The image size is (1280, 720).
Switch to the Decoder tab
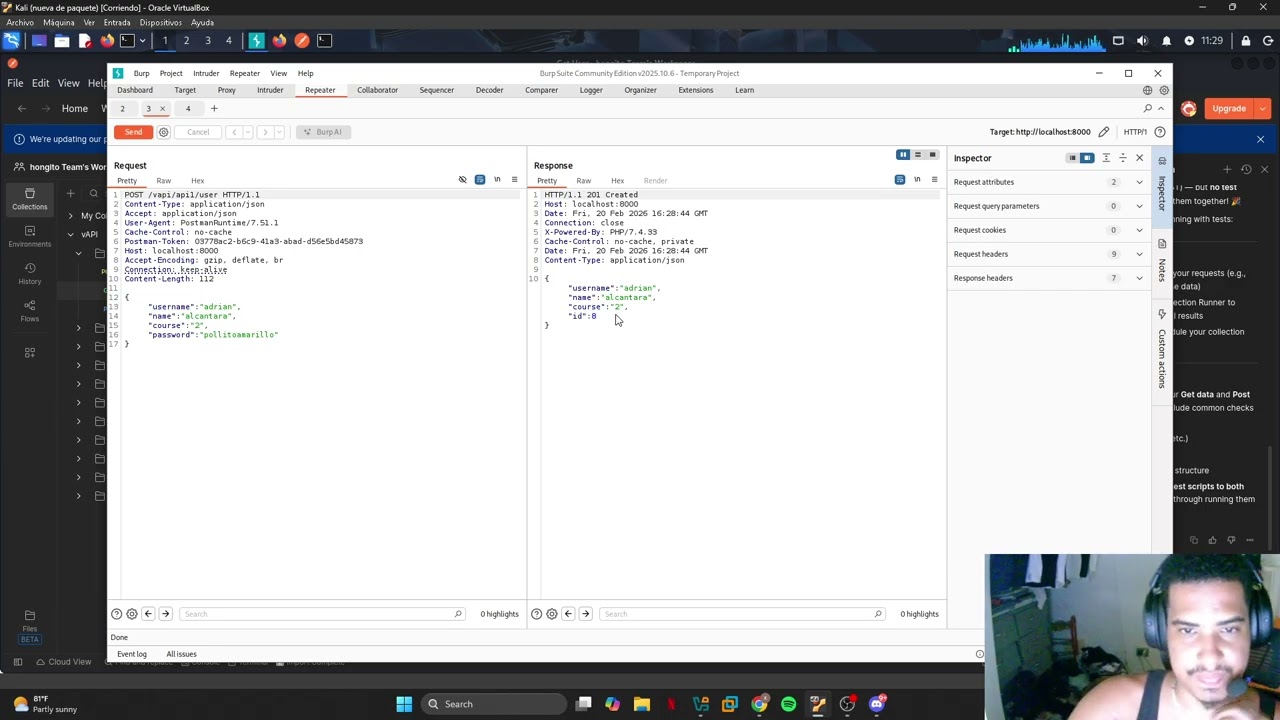click(489, 90)
